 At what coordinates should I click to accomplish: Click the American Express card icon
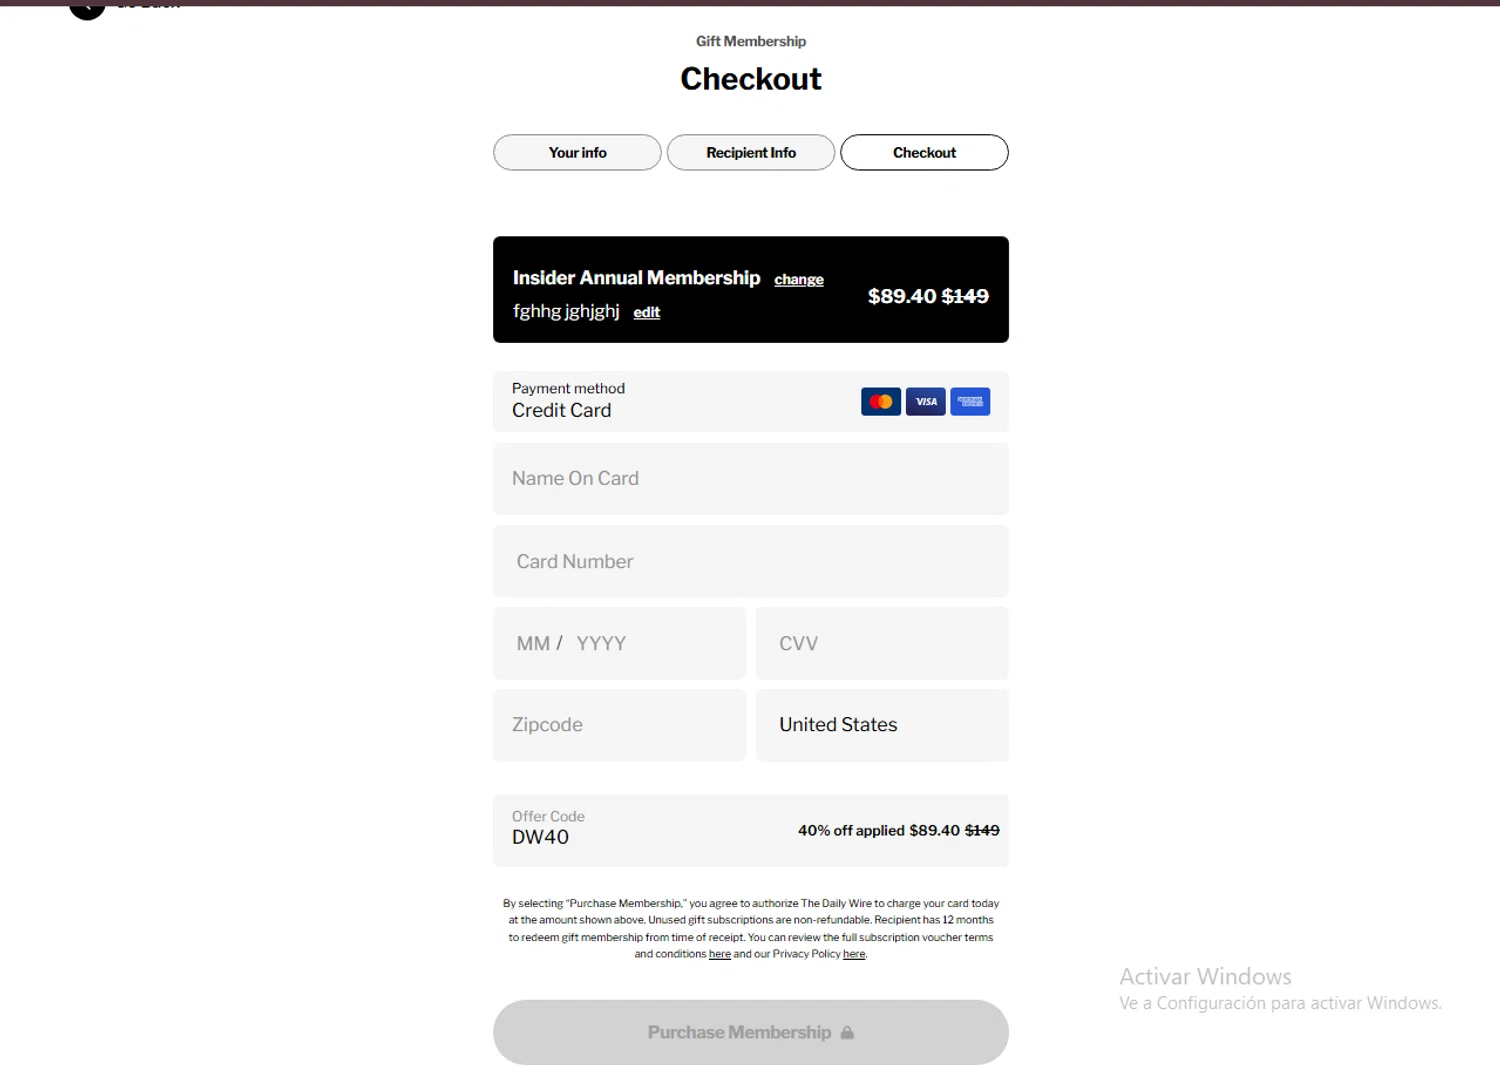969,402
